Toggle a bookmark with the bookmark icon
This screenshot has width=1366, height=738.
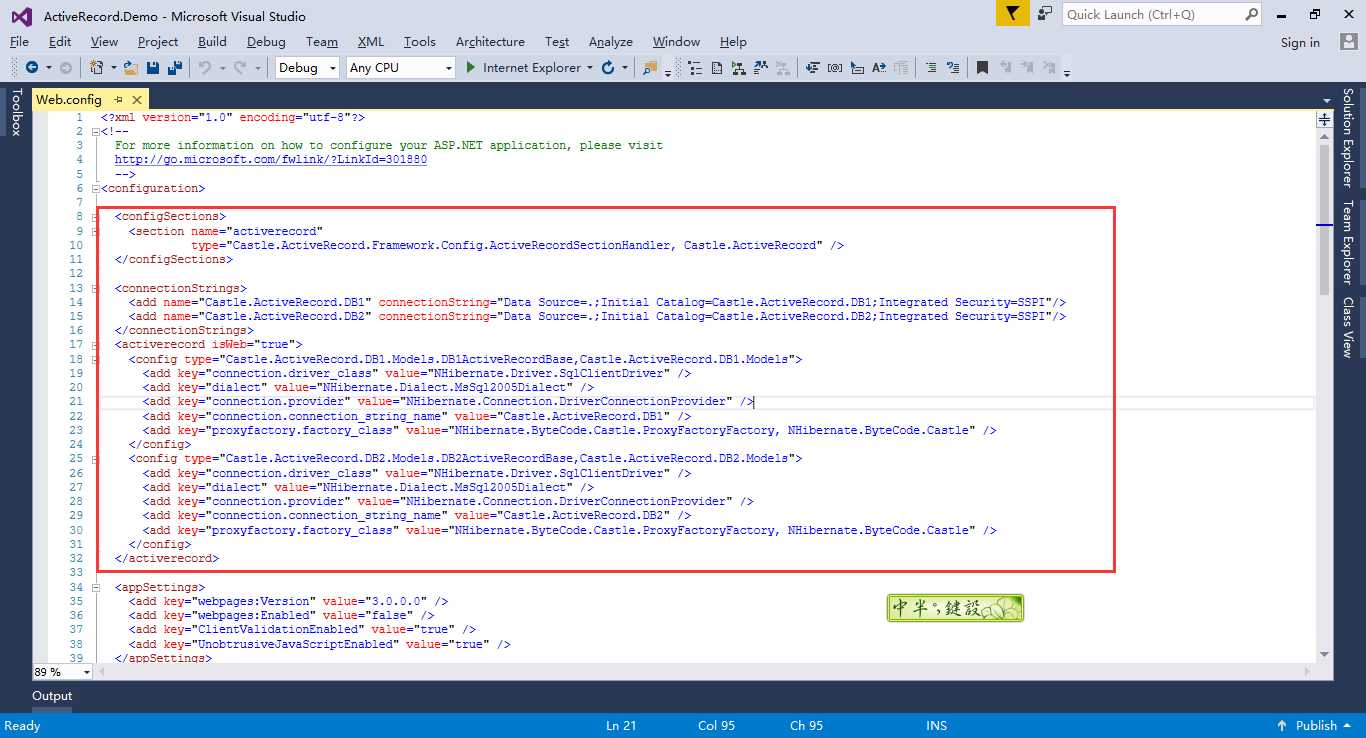982,68
